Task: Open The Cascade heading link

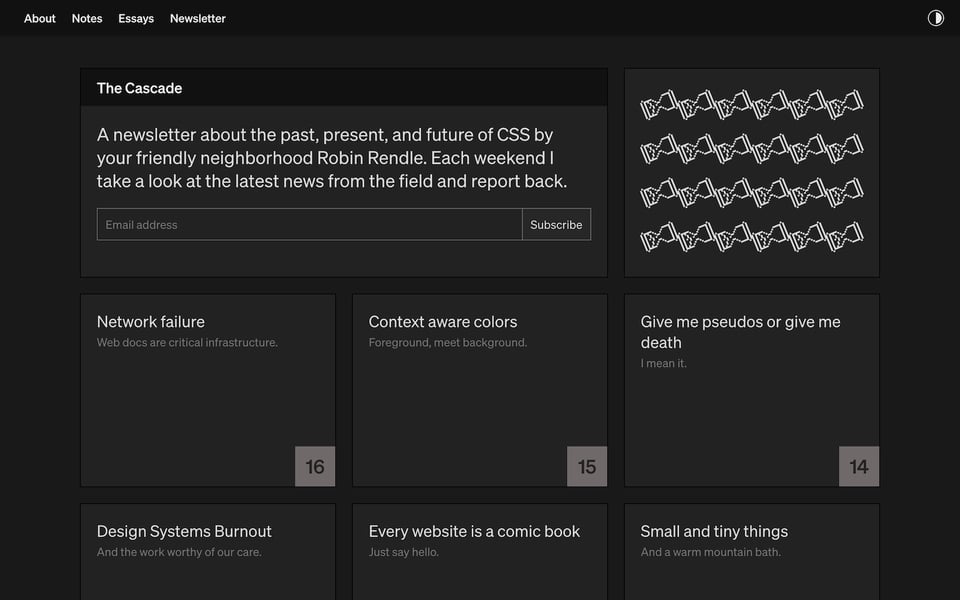Action: tap(139, 88)
